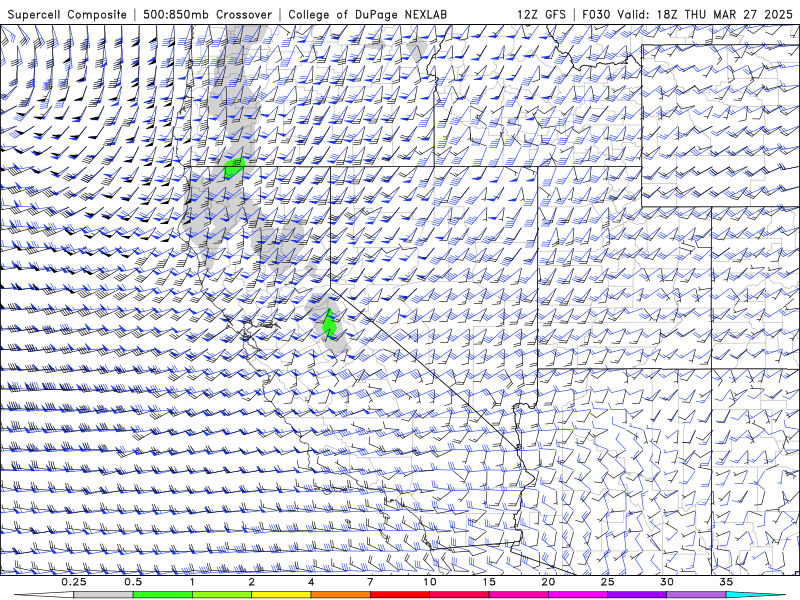
Task: Click the legend label 2
Action: (x=252, y=582)
